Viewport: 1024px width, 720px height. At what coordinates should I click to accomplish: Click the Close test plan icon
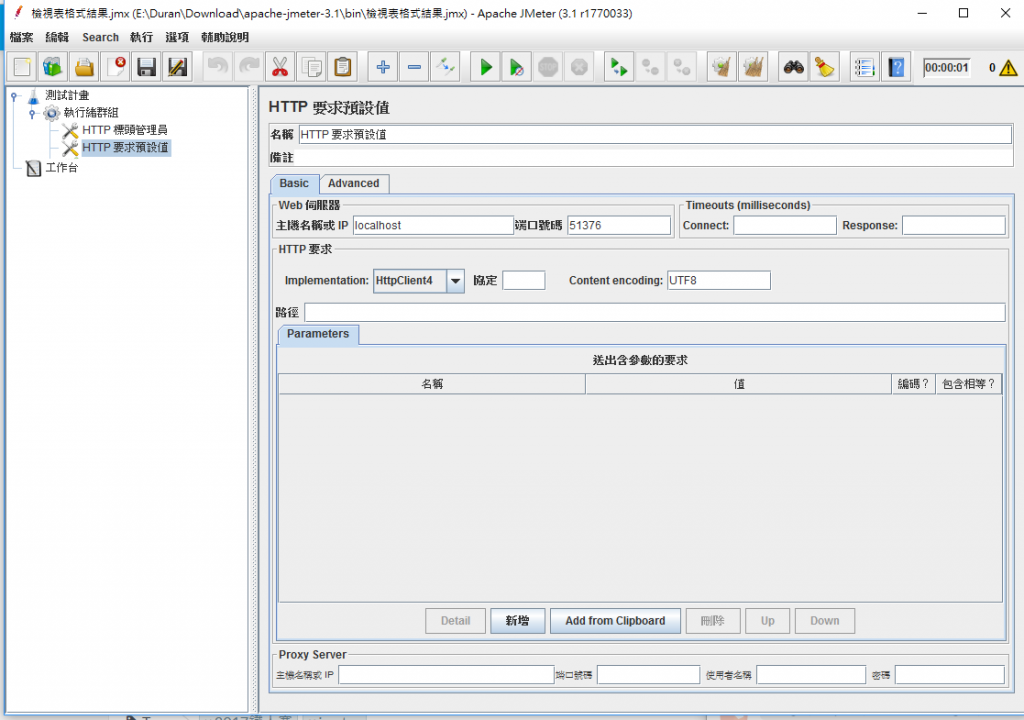116,67
